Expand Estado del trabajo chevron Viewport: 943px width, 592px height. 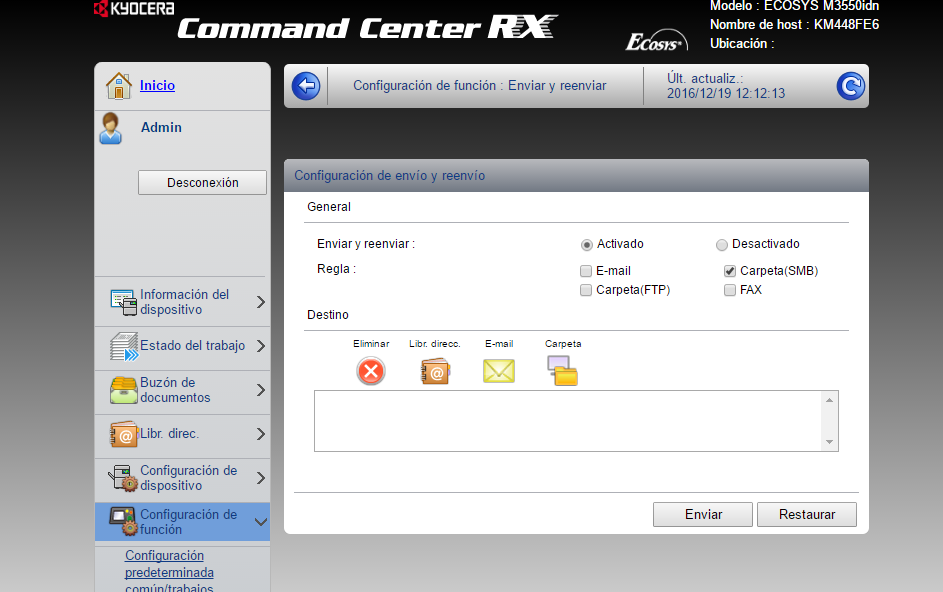coord(260,346)
